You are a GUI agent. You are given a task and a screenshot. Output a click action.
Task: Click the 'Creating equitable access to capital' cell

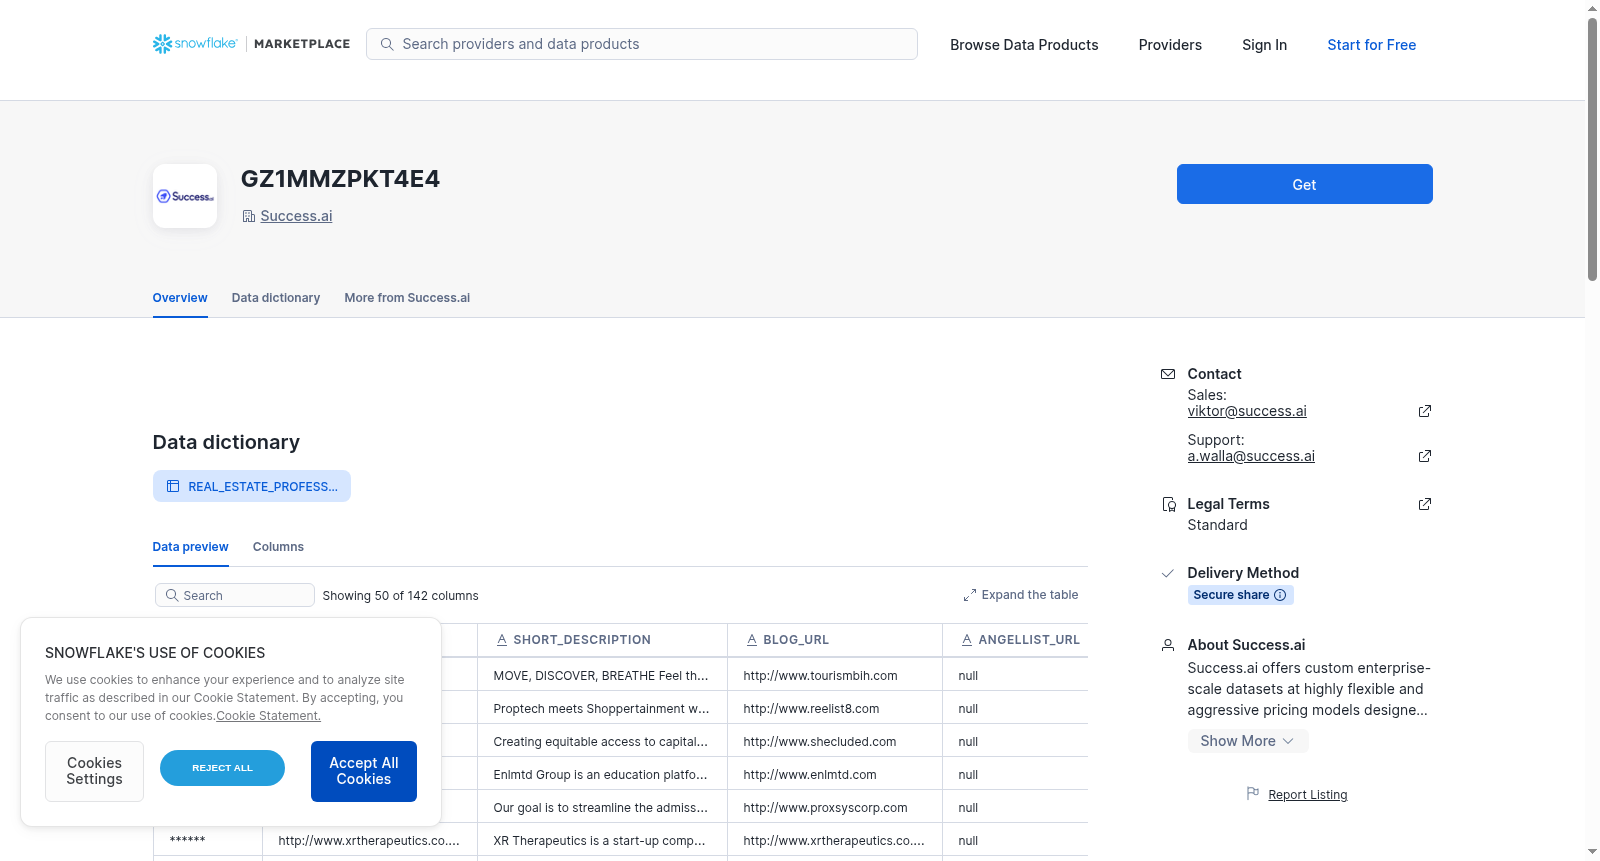coord(602,741)
